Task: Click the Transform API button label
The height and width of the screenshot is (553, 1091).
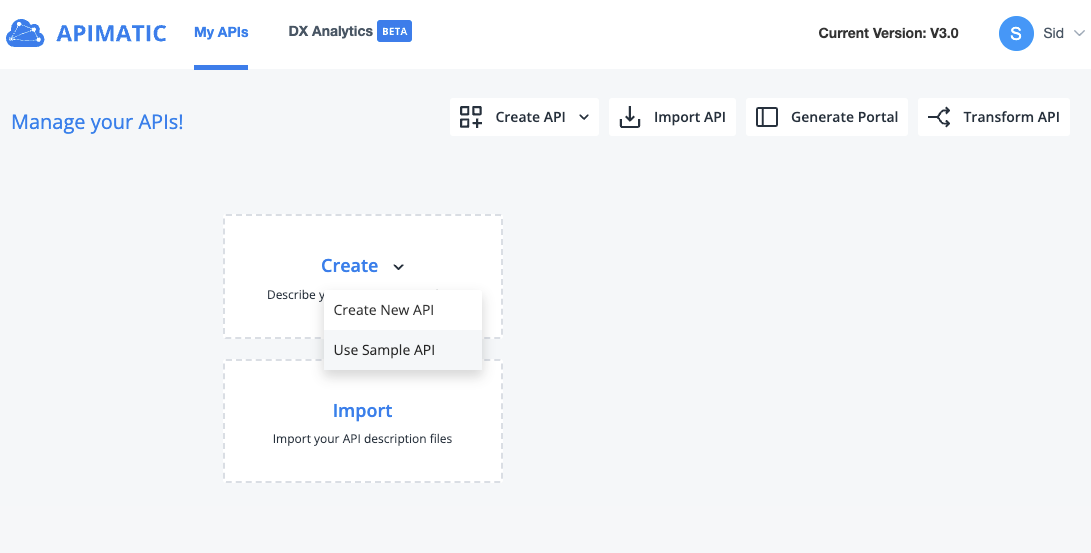Action: point(1012,117)
